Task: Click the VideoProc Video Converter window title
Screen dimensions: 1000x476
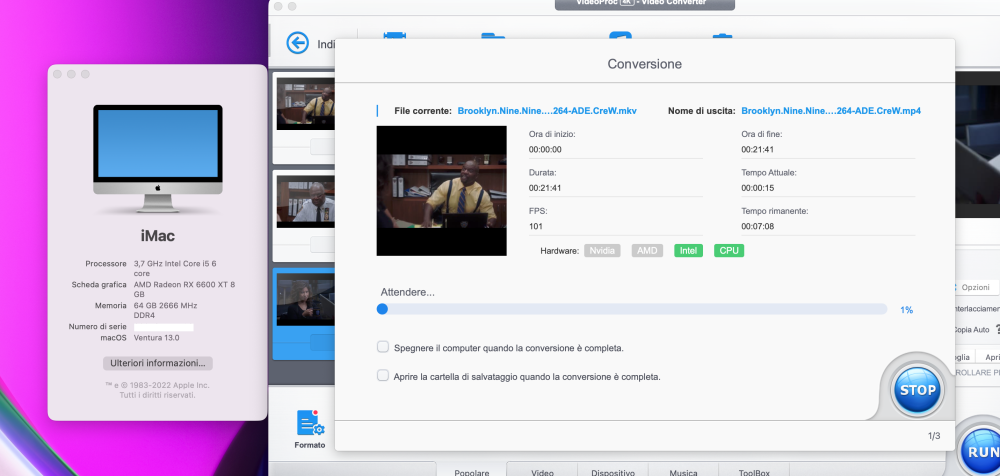Action: point(644,4)
